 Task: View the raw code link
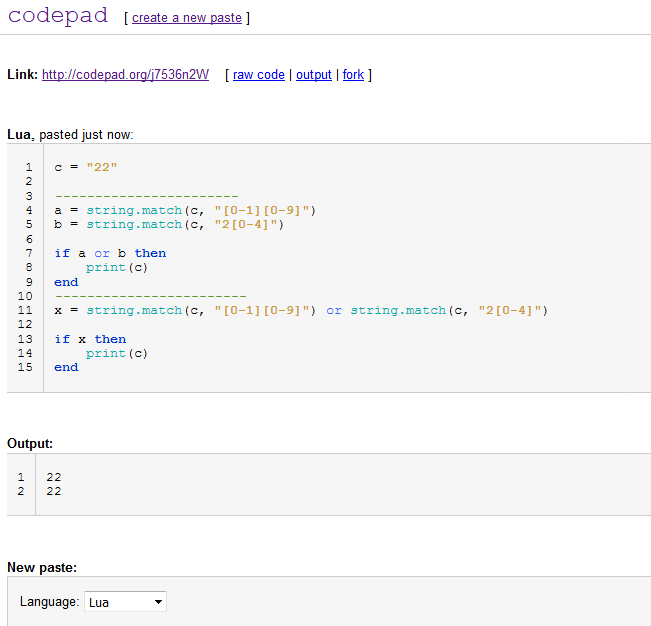[x=259, y=75]
